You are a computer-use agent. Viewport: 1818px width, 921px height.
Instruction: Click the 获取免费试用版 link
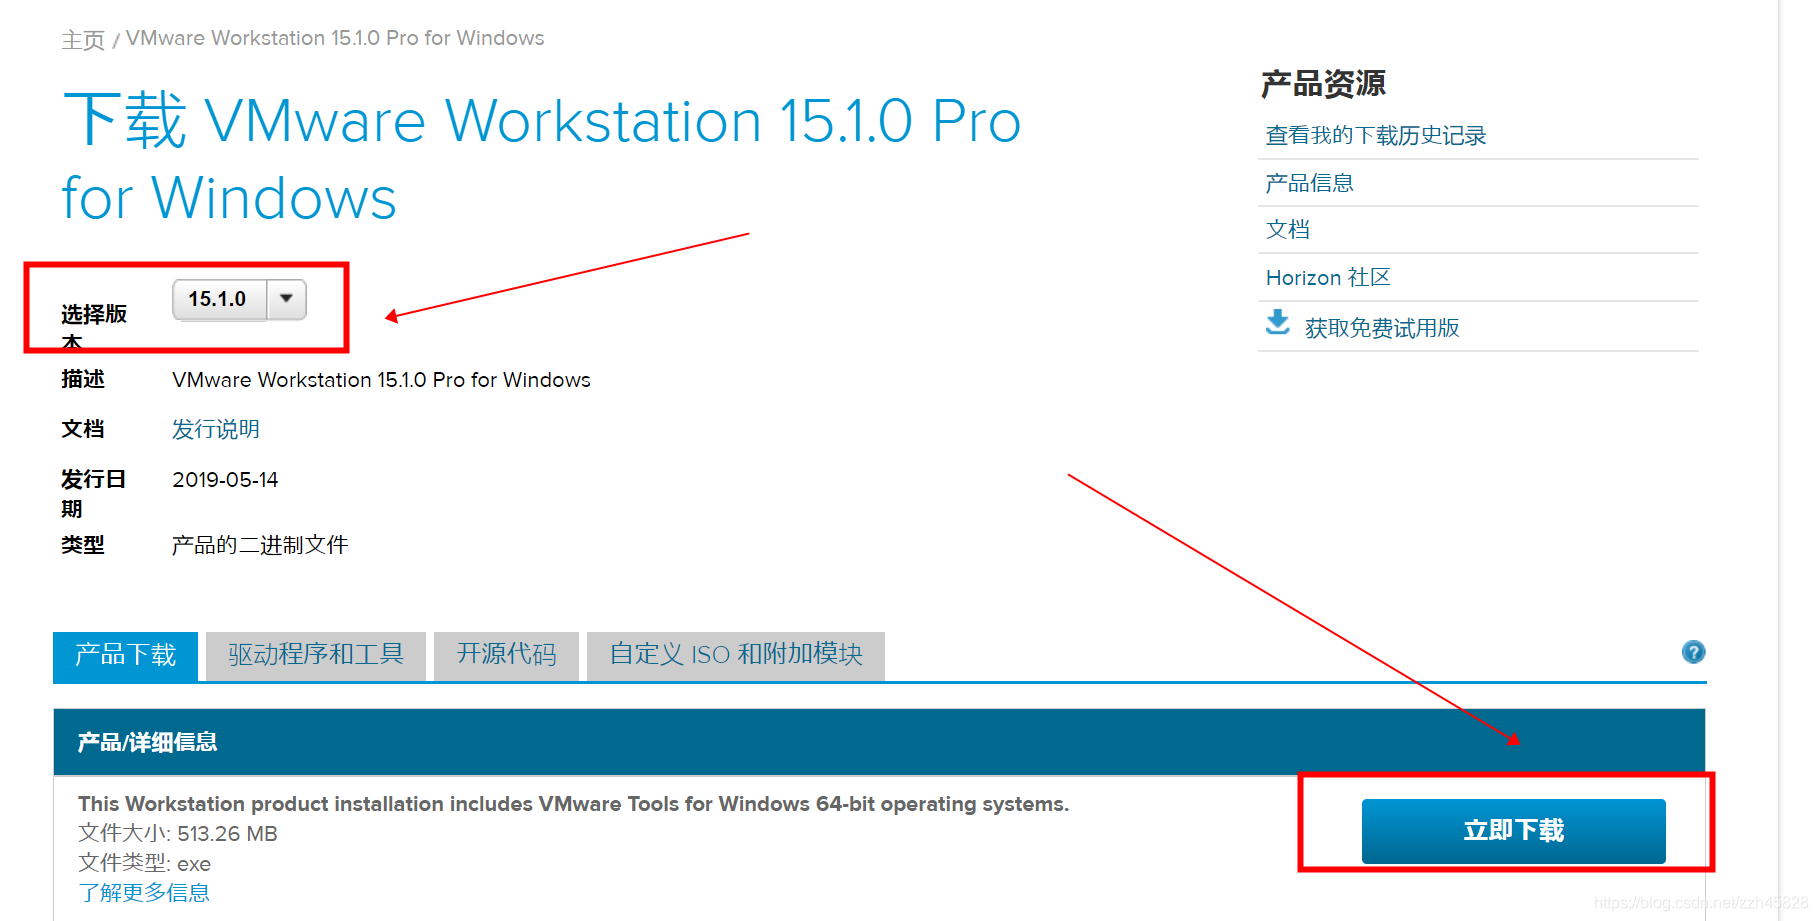(x=1382, y=328)
